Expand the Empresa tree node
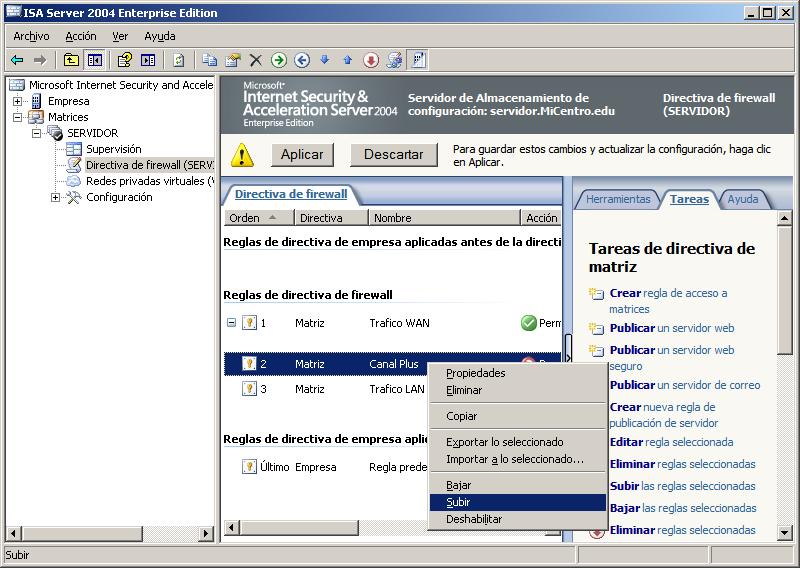The image size is (800, 568). click(x=18, y=101)
